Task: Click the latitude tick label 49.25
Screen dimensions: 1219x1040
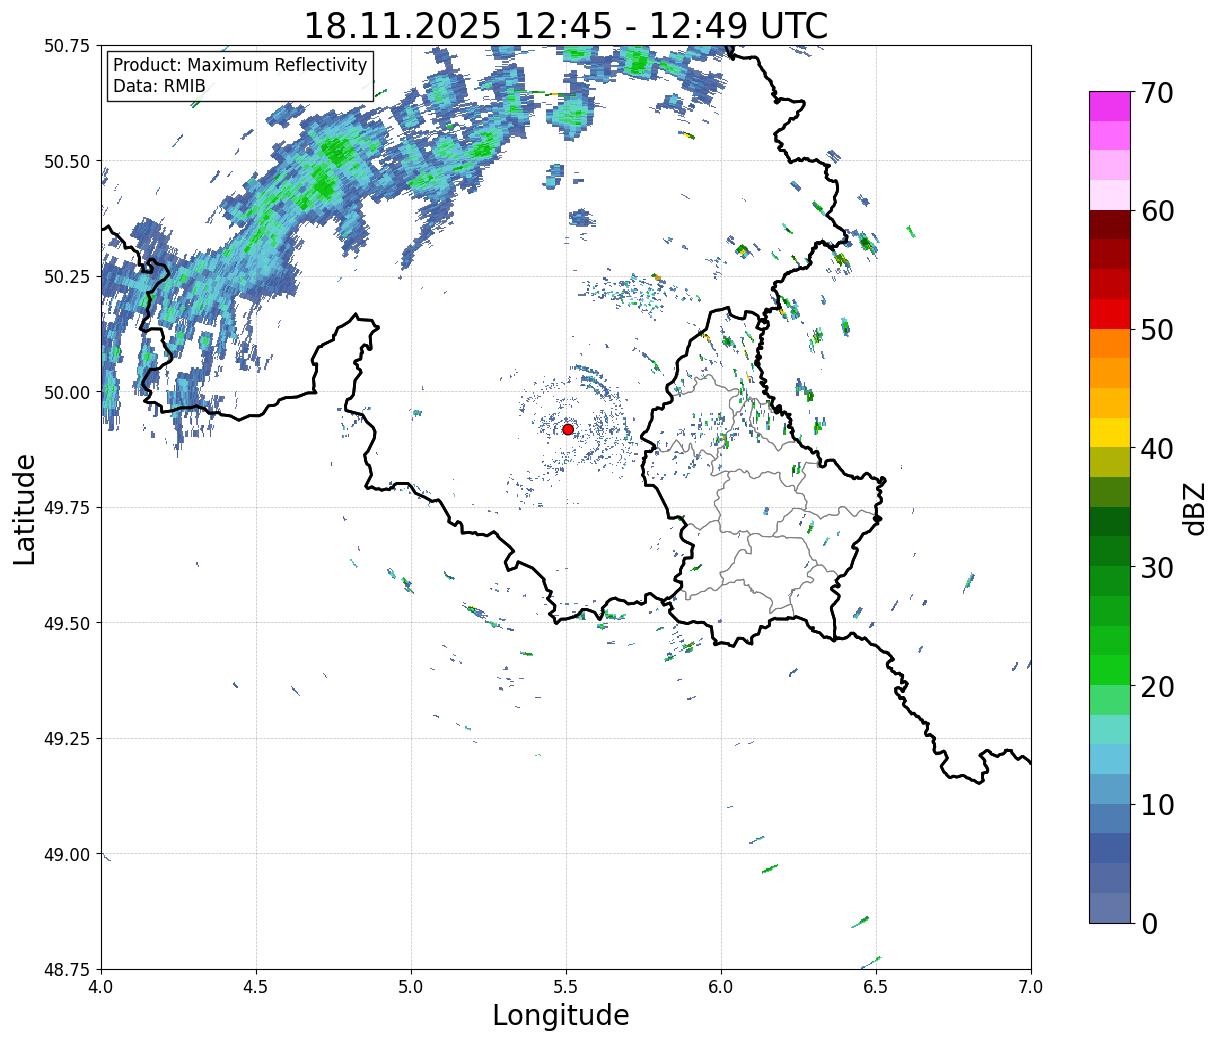Action: [x=67, y=739]
